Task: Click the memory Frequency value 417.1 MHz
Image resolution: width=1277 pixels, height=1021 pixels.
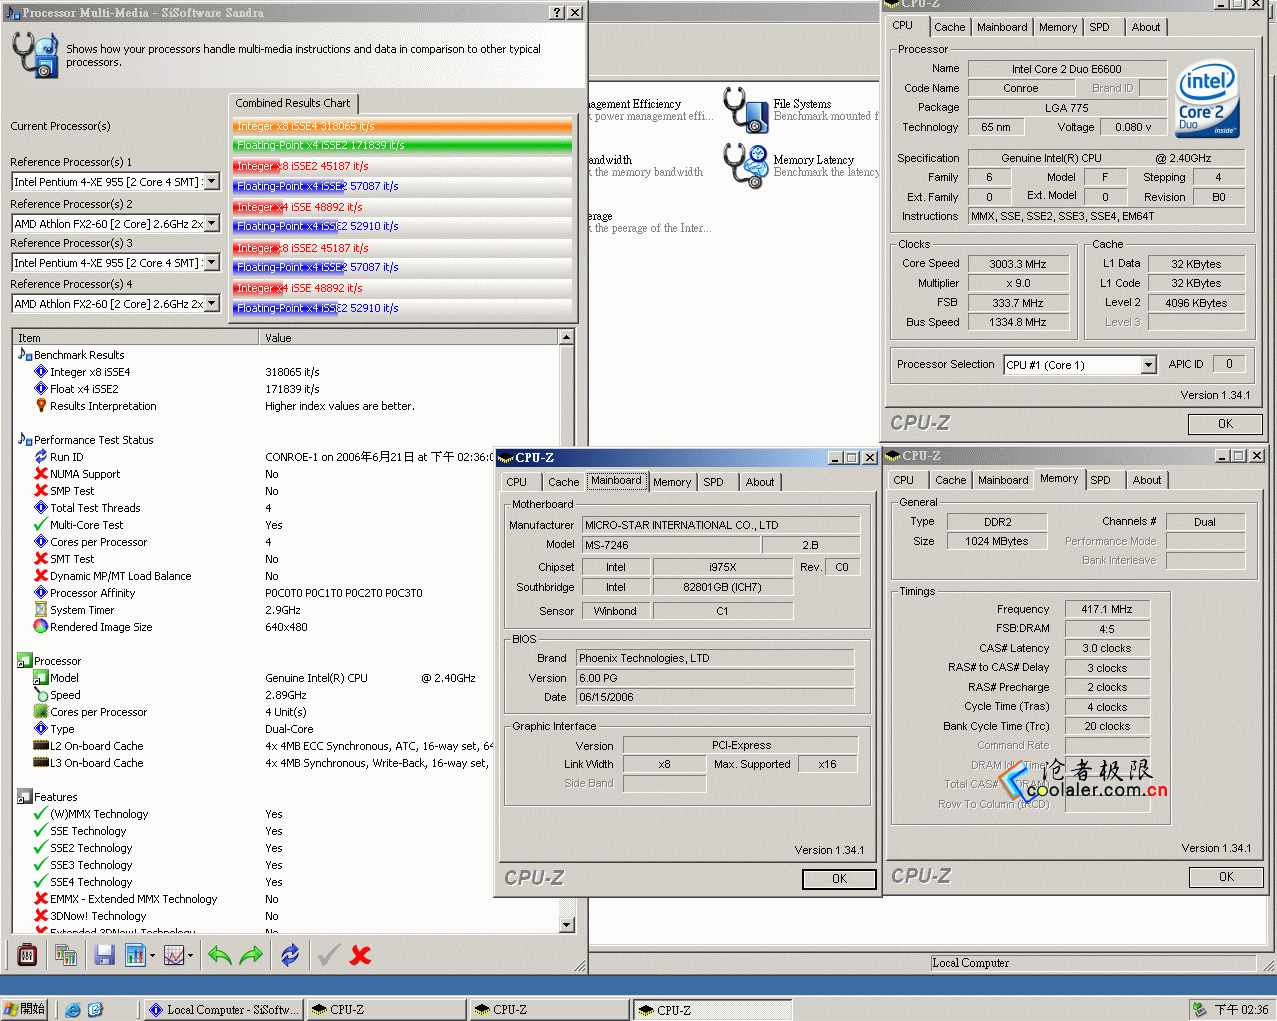Action: coord(1106,609)
